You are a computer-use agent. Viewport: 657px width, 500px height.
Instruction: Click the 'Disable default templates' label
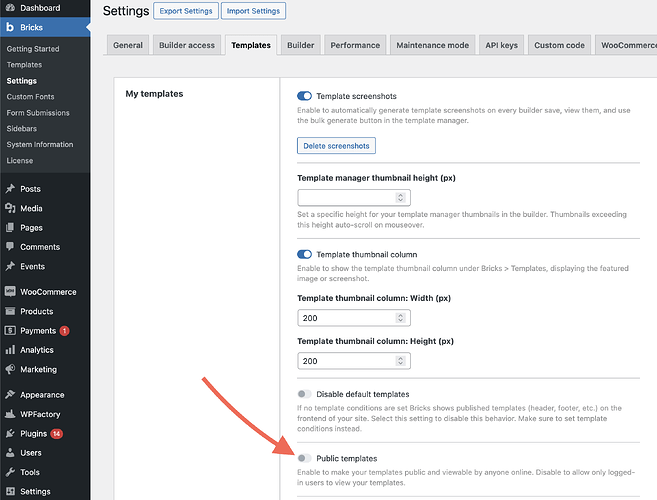(362, 394)
